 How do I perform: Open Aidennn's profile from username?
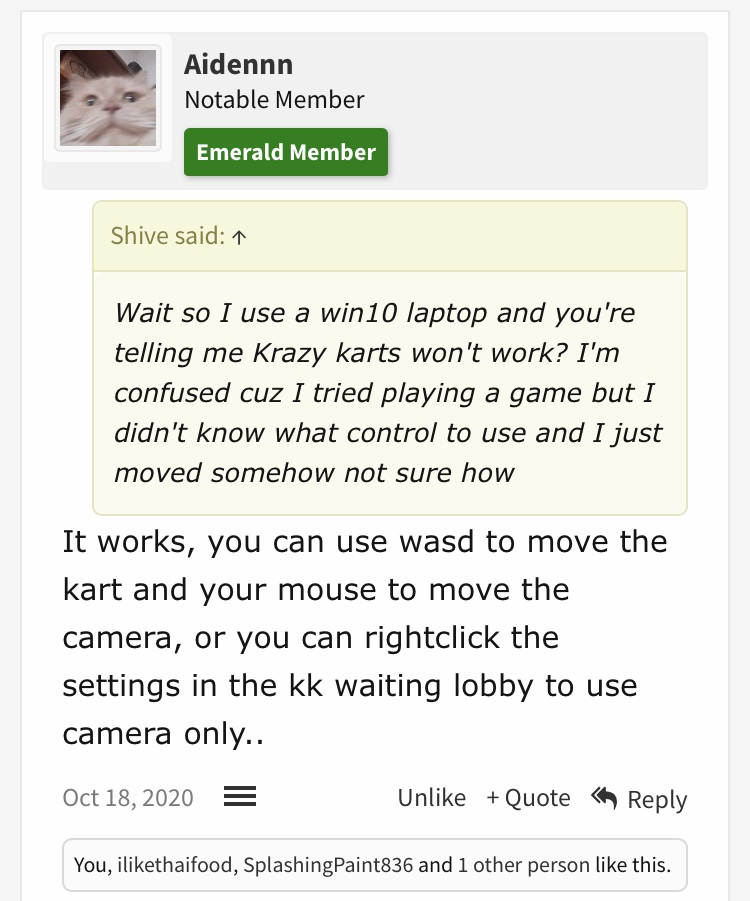239,64
